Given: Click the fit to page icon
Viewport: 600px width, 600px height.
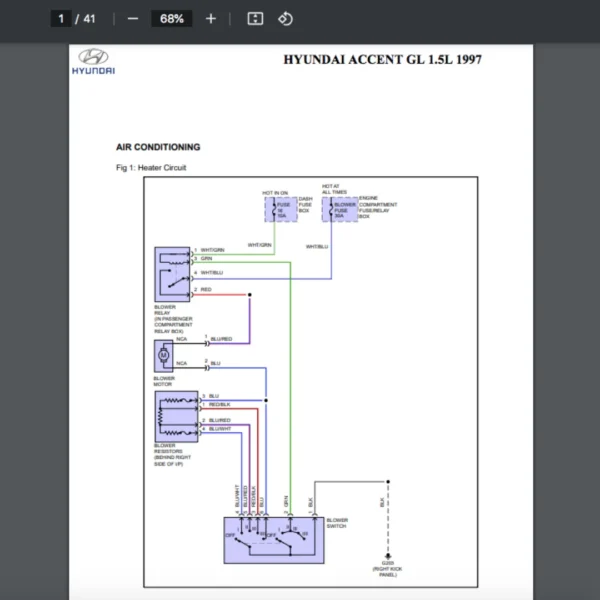Looking at the screenshot, I should [x=255, y=19].
